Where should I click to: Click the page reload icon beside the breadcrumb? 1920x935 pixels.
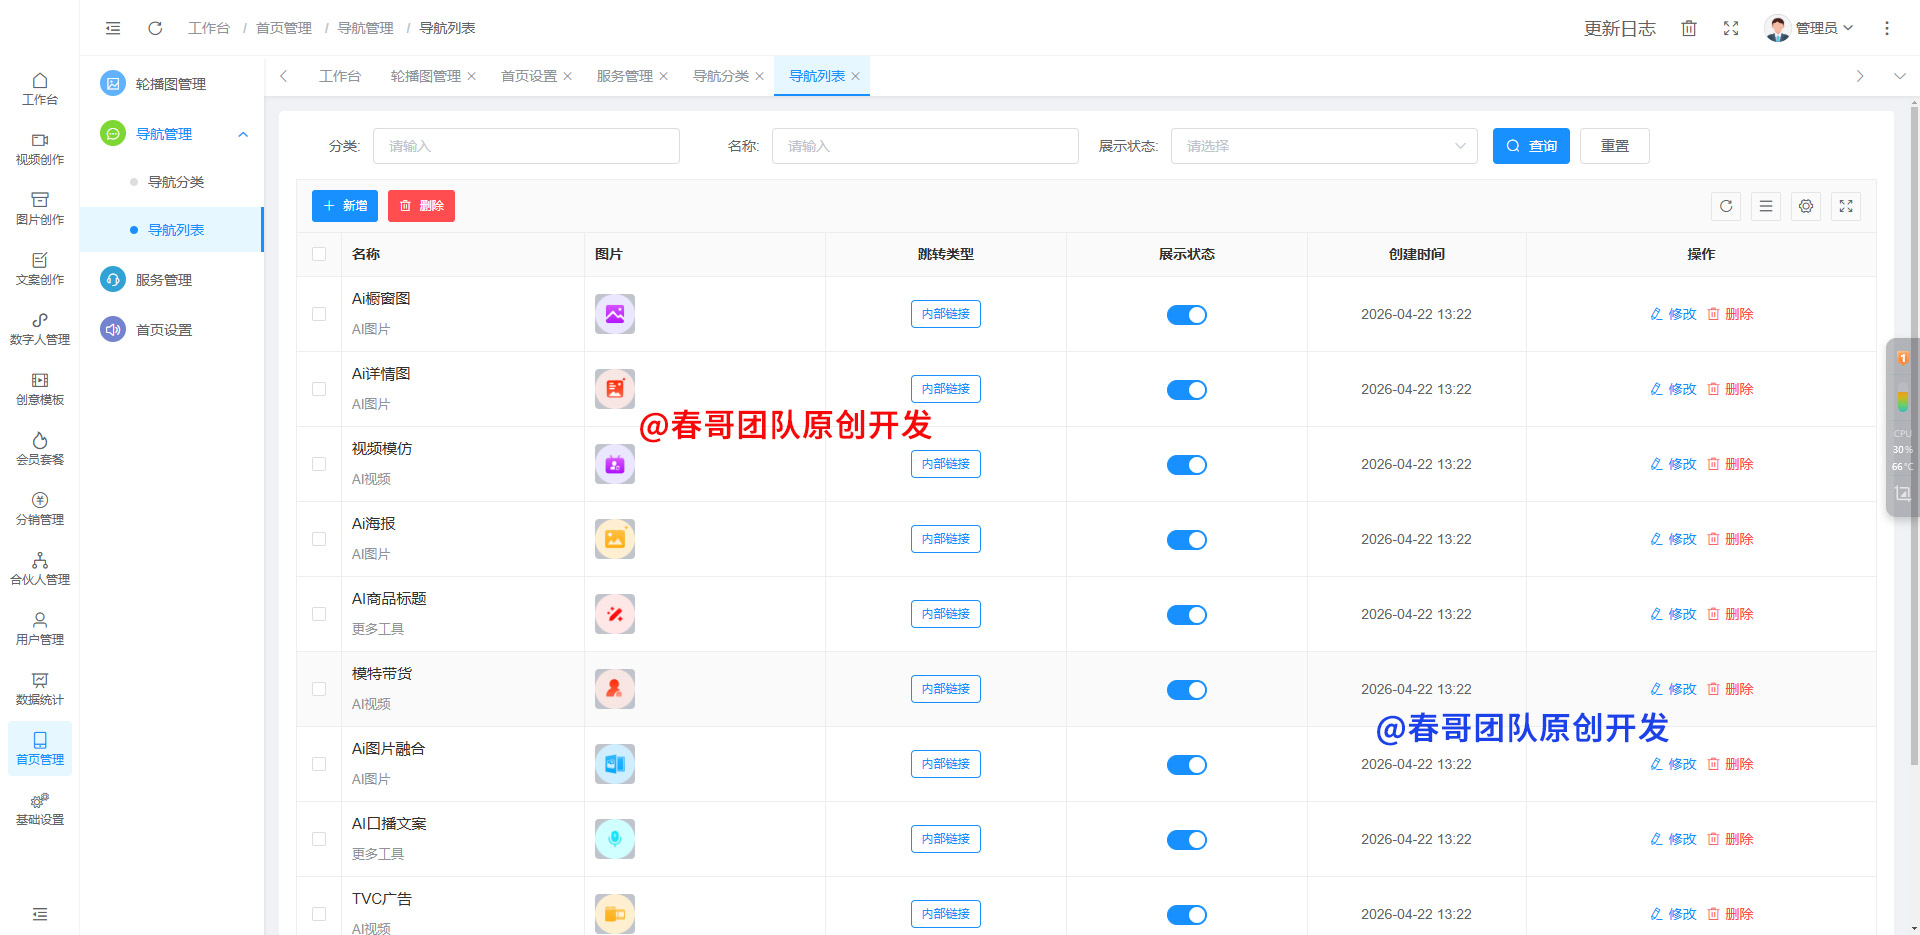click(x=155, y=28)
